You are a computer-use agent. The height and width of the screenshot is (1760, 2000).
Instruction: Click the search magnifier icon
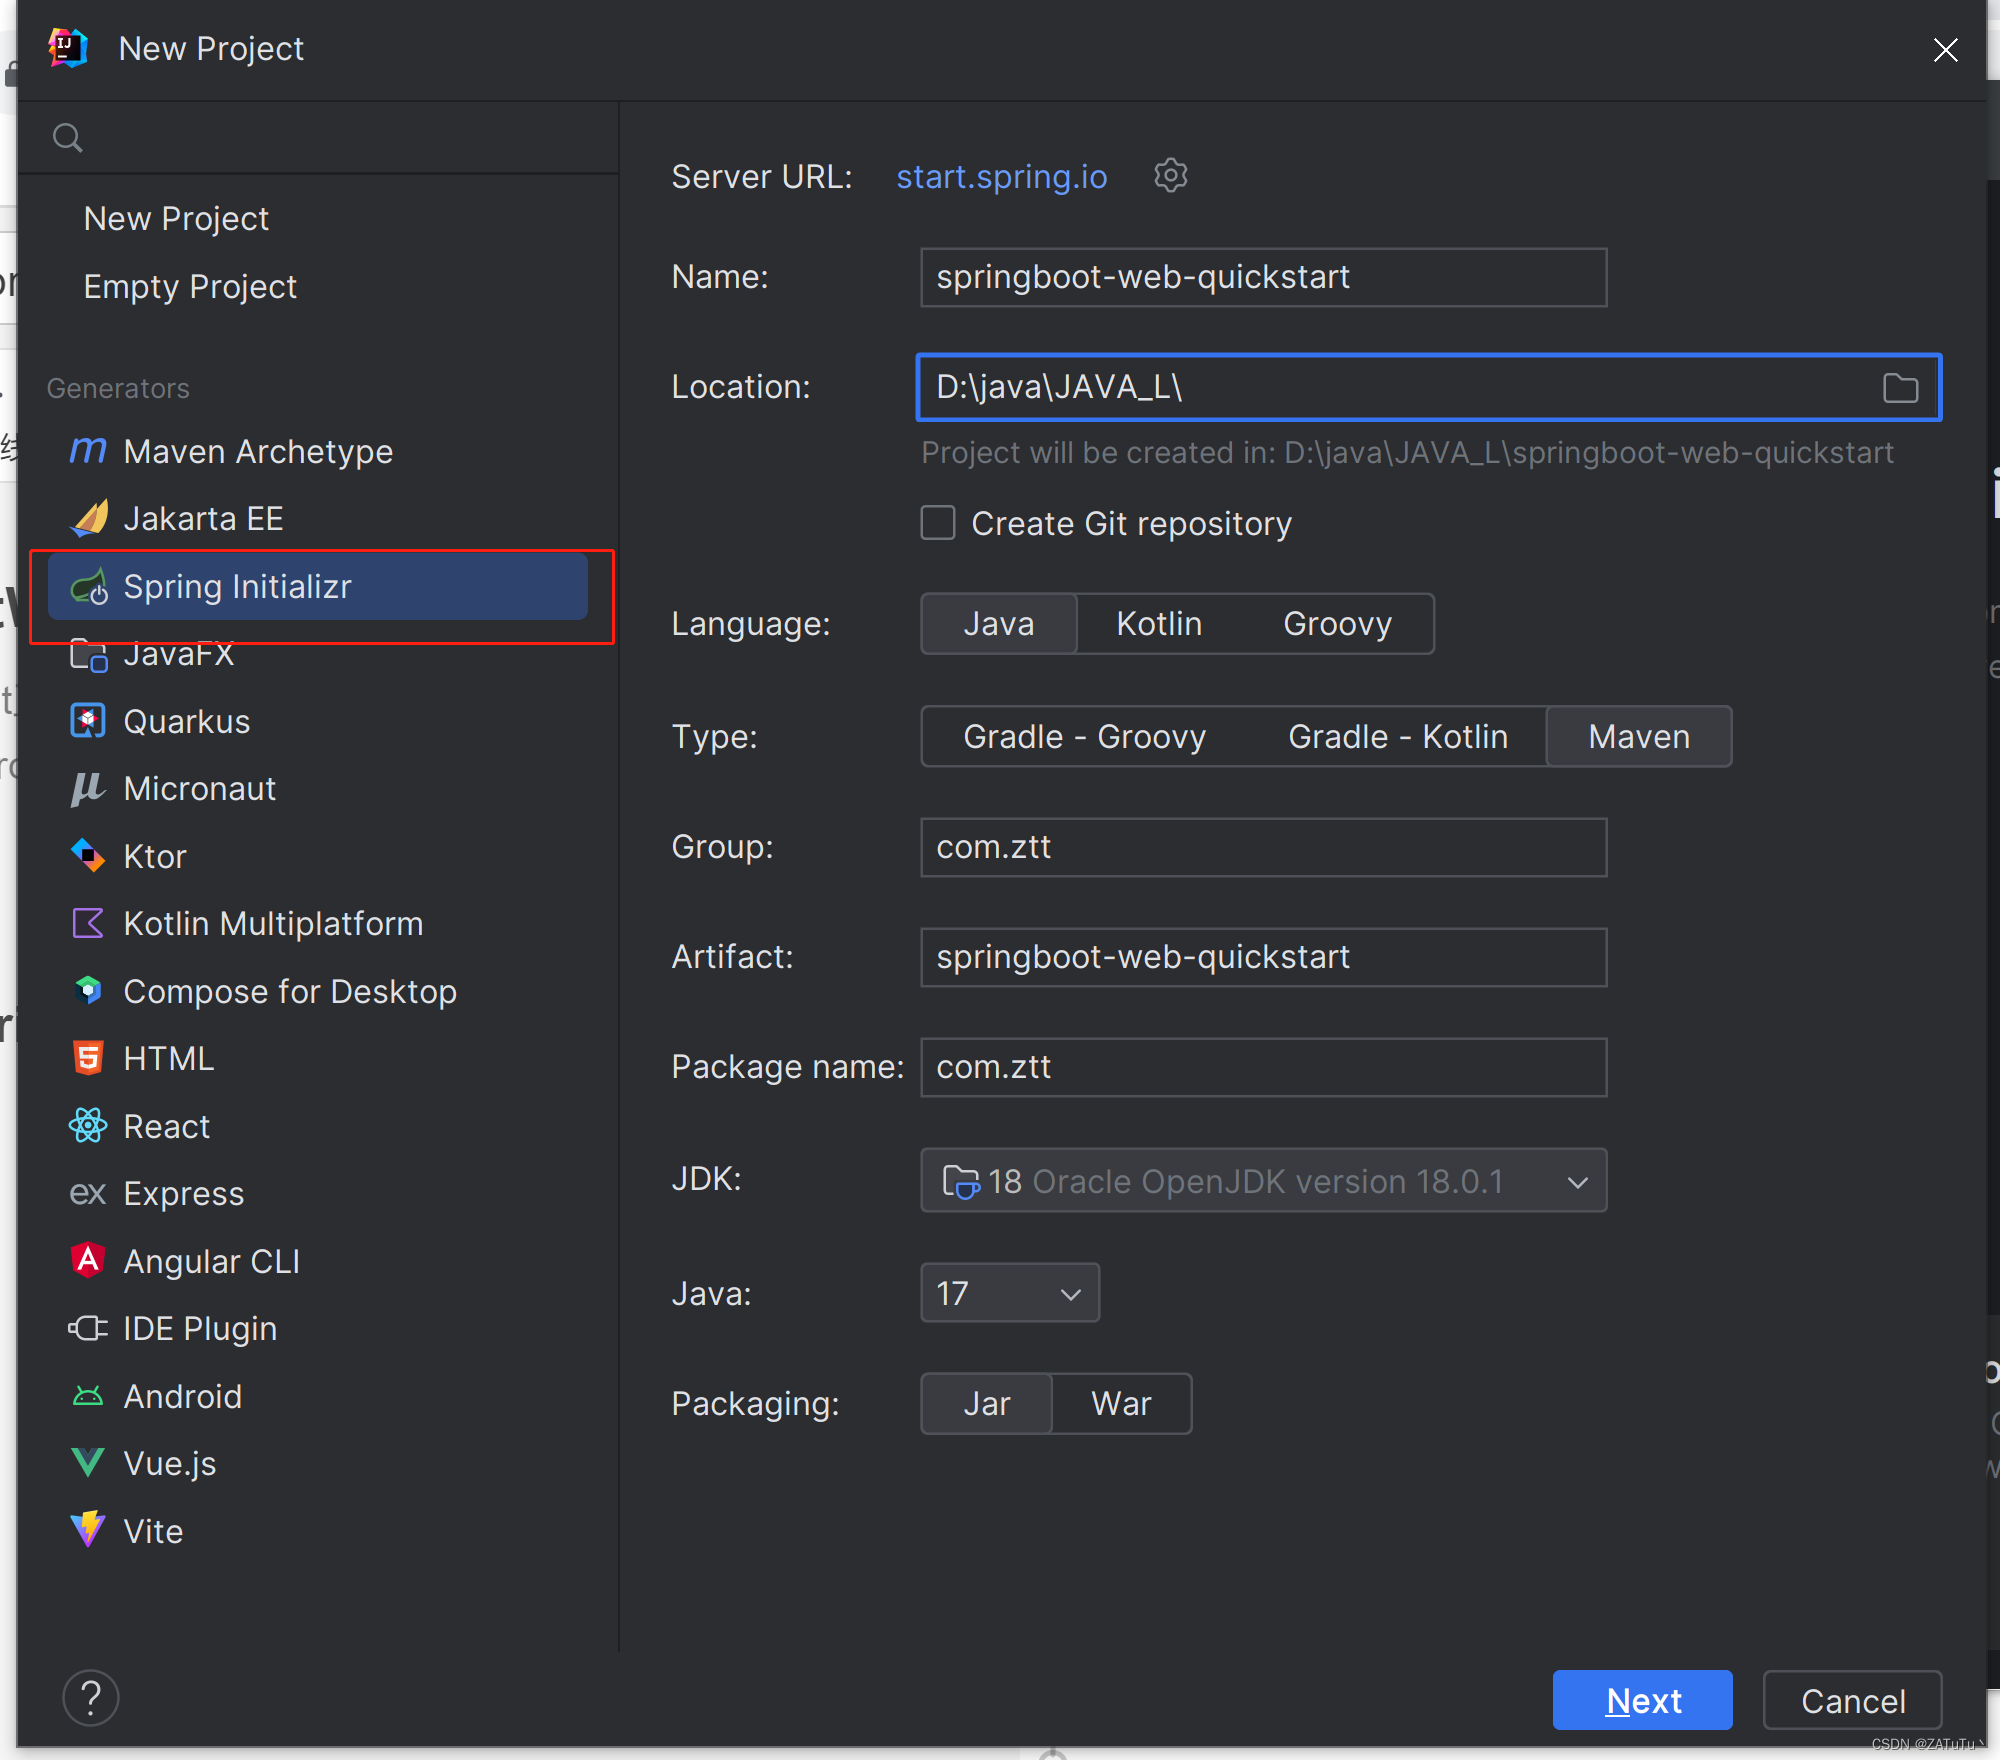[67, 137]
